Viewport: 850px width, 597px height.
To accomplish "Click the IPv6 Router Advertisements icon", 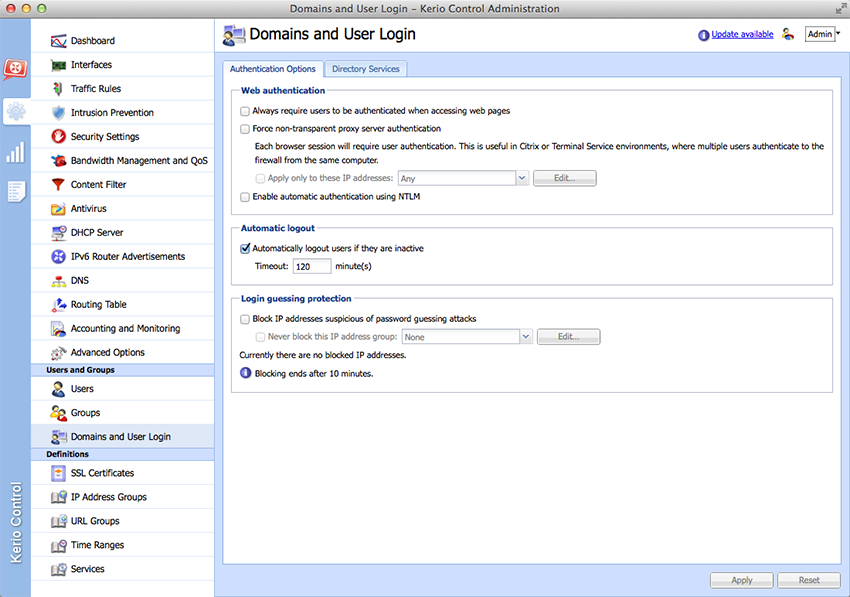I will [x=58, y=256].
